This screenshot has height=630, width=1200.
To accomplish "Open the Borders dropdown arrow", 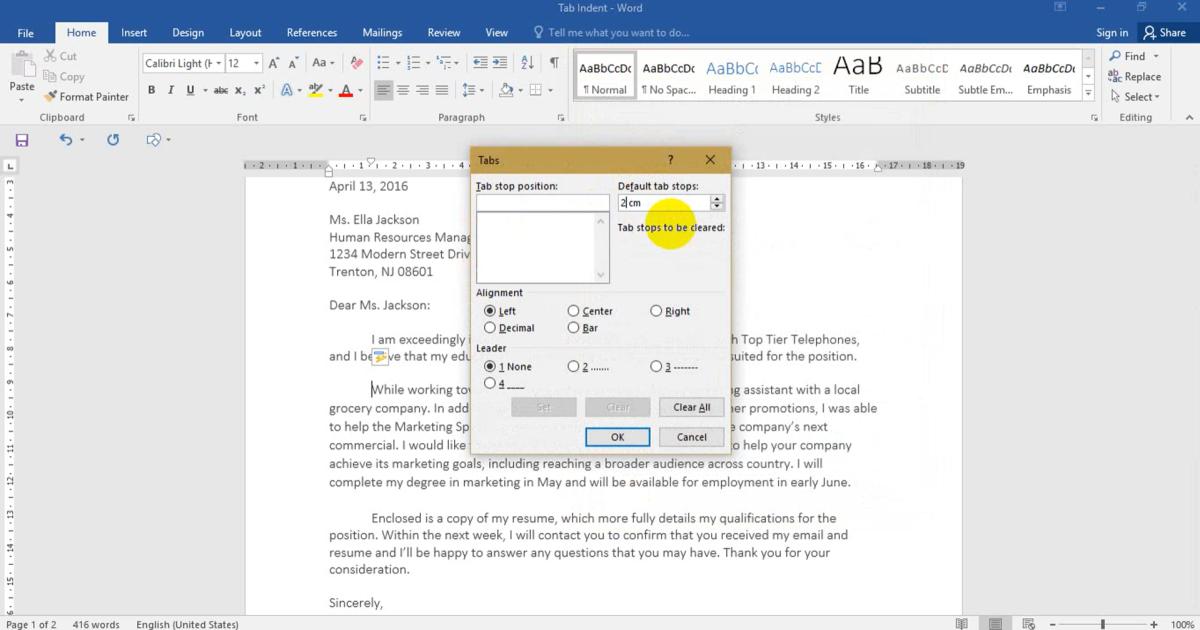I will tap(549, 90).
